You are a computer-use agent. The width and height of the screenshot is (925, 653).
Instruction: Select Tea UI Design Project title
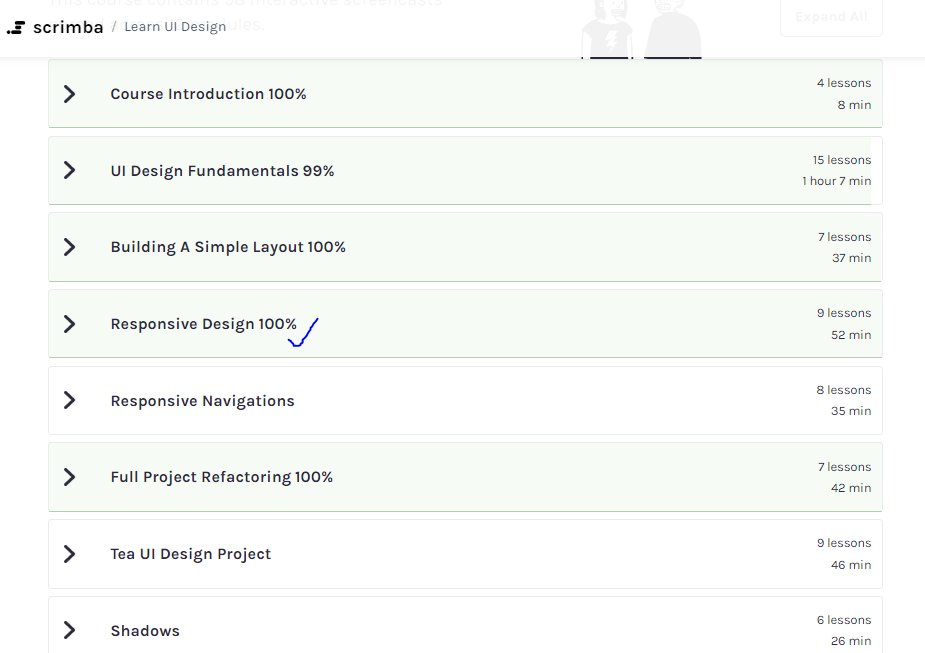(191, 554)
